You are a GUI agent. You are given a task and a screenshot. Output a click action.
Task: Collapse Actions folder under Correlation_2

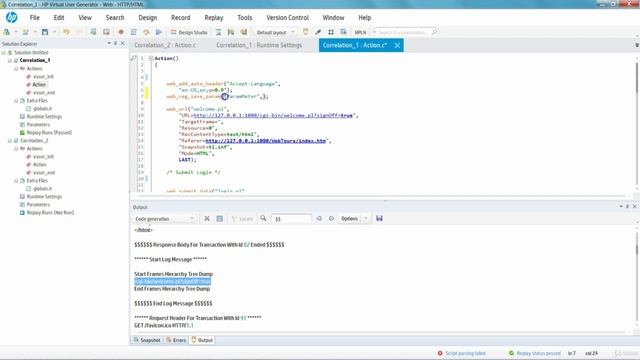tap(16, 149)
